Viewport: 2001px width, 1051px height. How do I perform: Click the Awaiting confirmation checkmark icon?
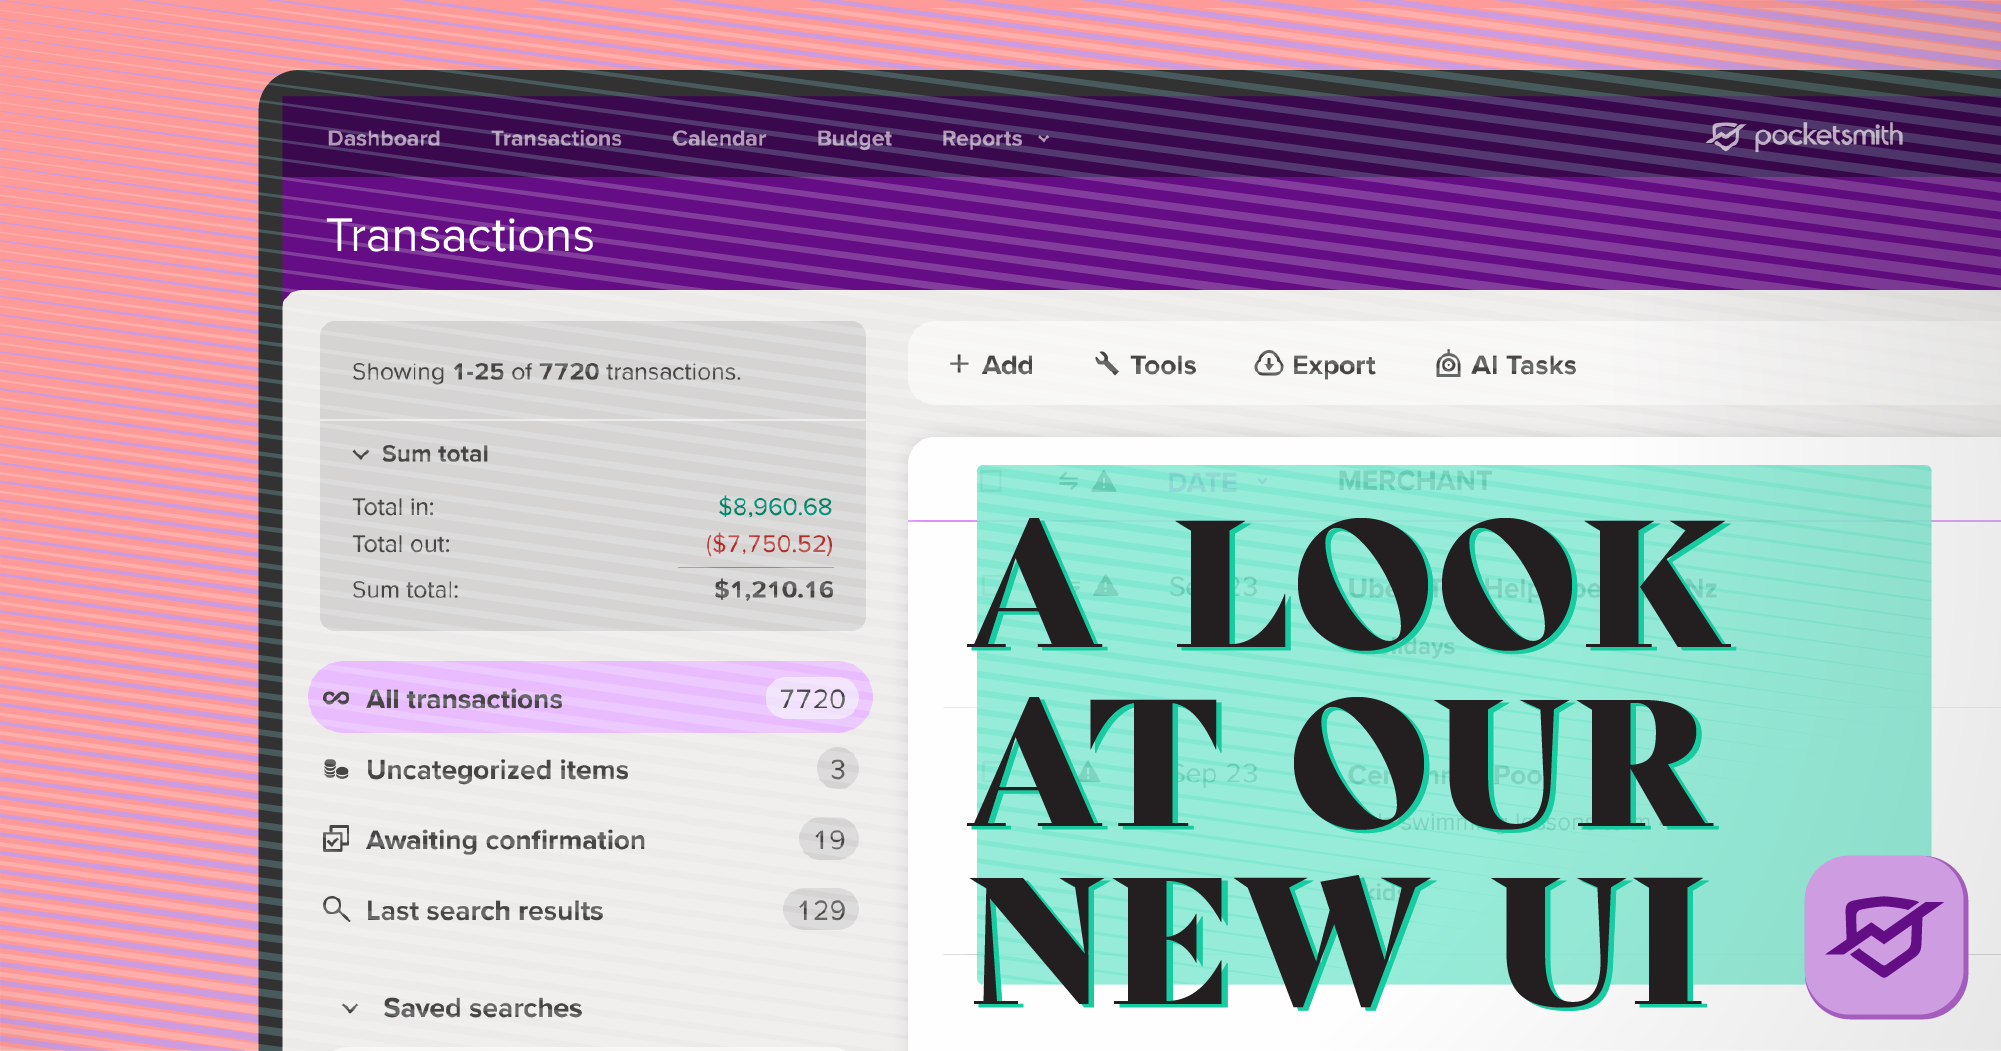click(336, 839)
